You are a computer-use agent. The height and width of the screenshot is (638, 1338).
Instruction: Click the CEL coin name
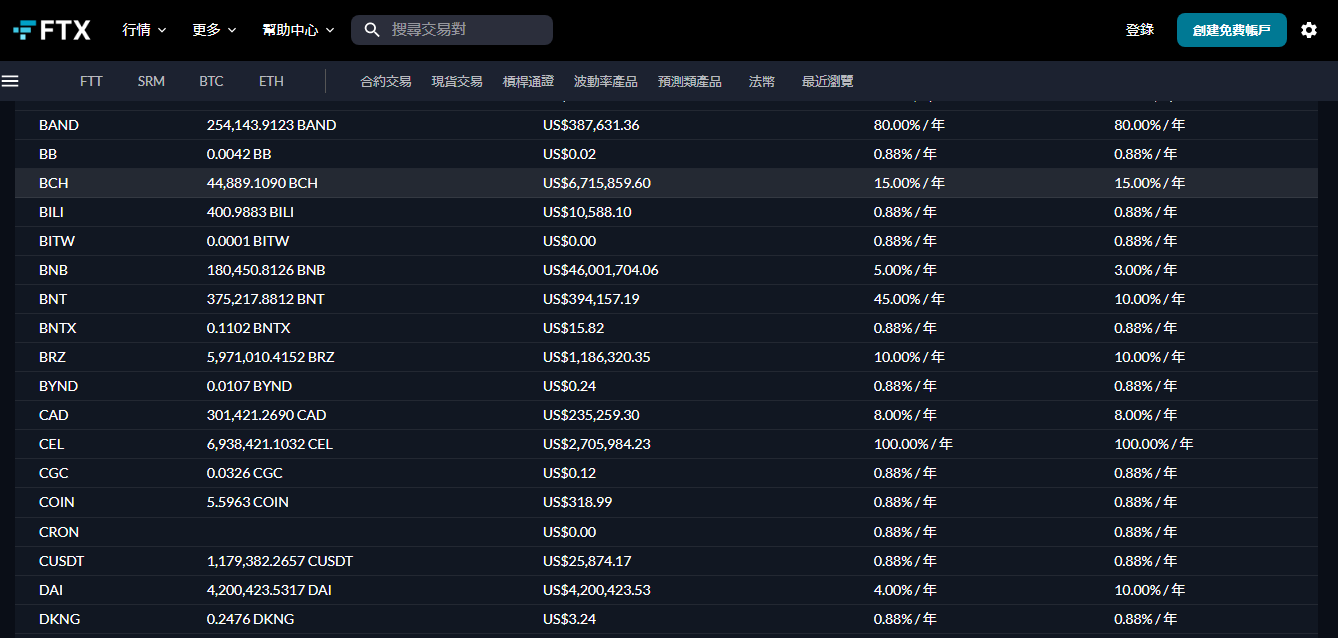tap(52, 444)
